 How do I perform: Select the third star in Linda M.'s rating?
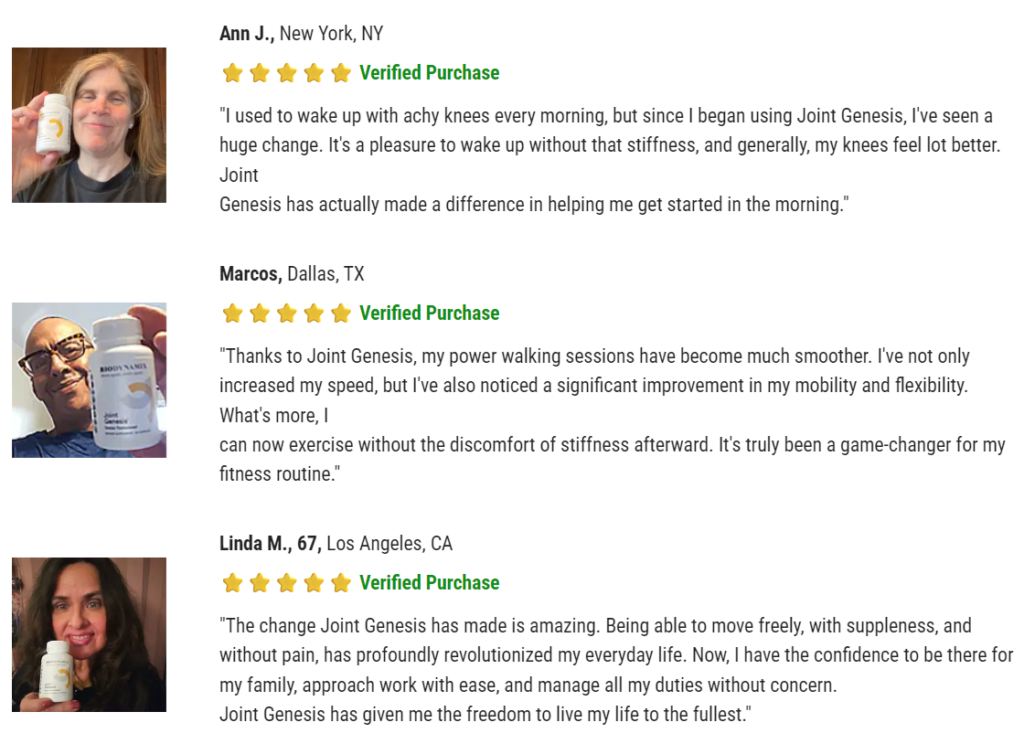point(287,583)
